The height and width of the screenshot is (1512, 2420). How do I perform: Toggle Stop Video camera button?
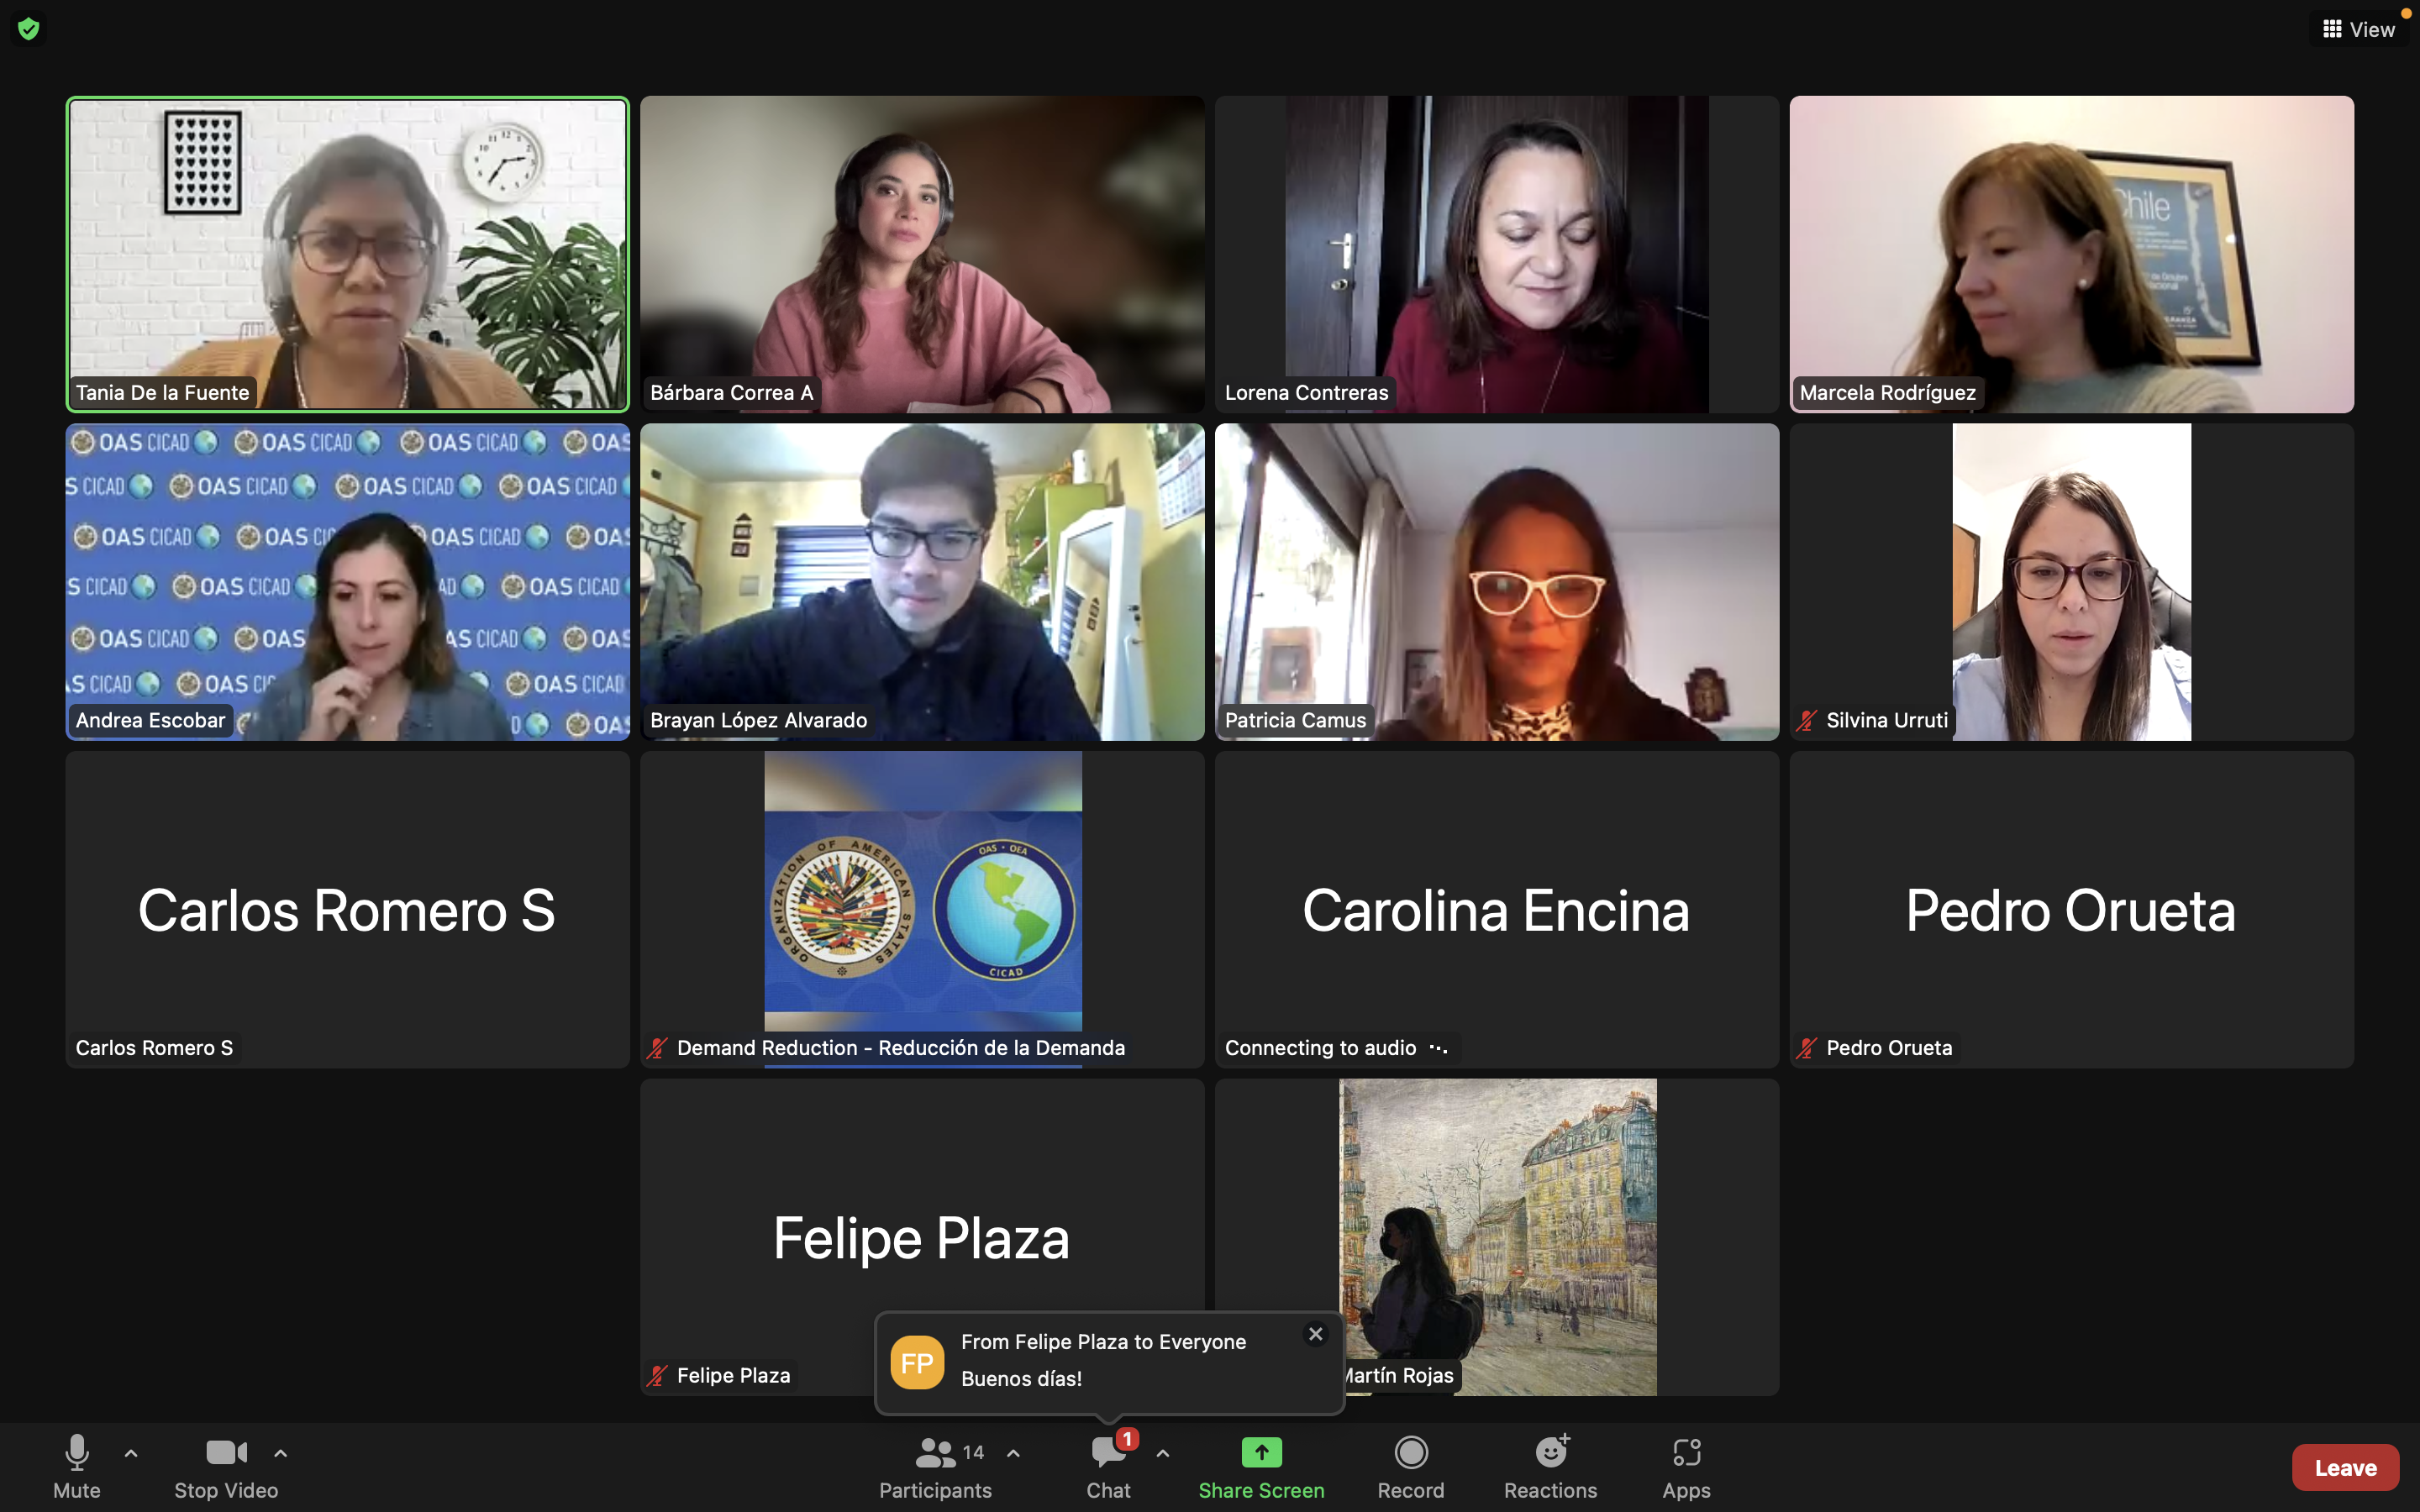click(226, 1467)
